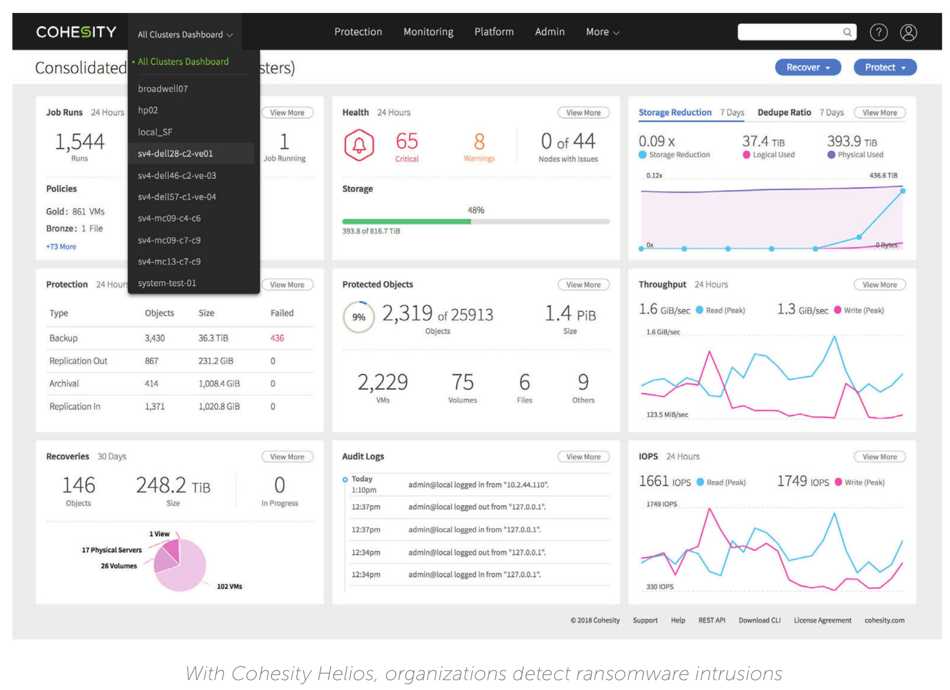Select All Clusters Dashboard in the list
Screen dimensions: 950x690
coord(183,61)
